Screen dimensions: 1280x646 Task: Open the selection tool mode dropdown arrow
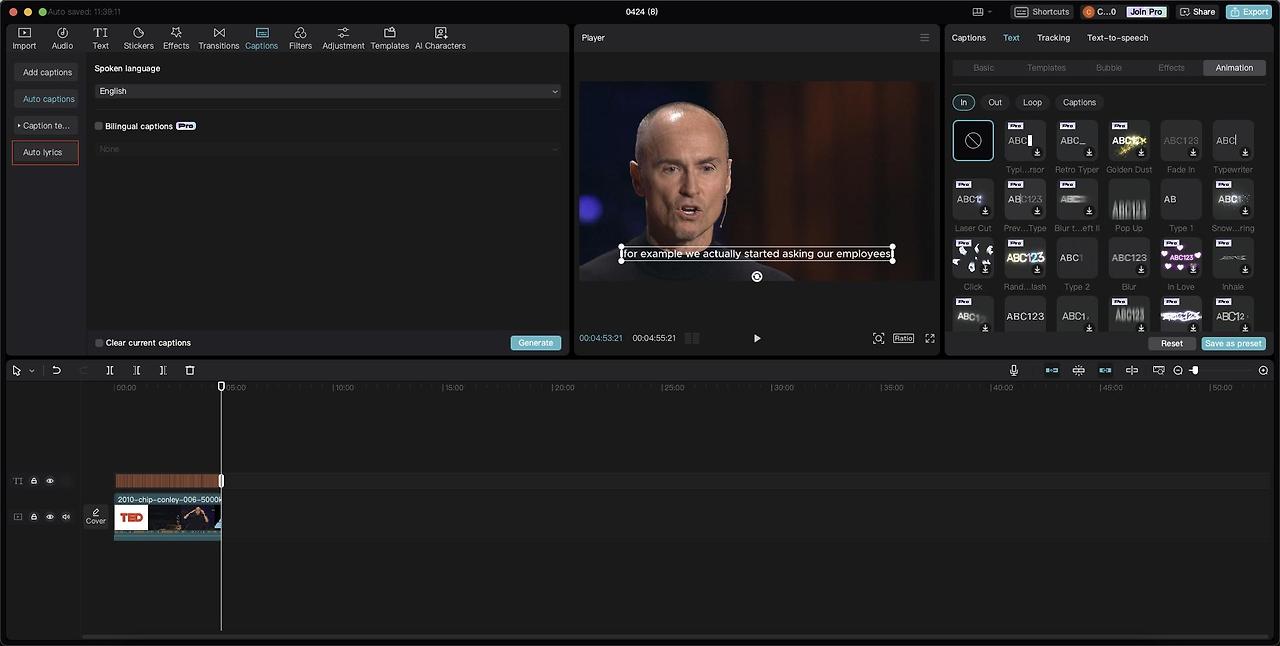[31, 370]
